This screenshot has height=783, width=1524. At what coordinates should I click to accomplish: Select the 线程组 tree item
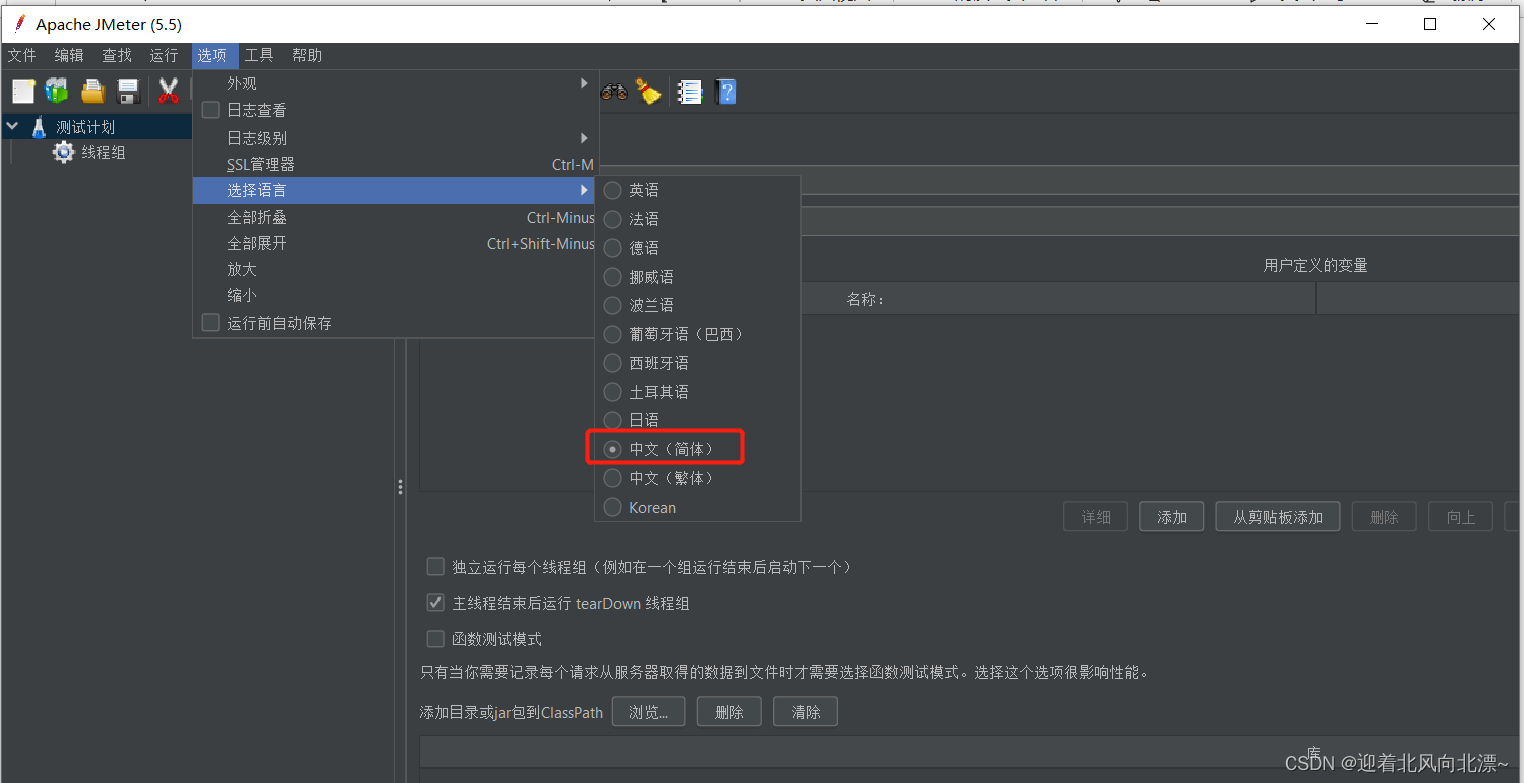(103, 152)
